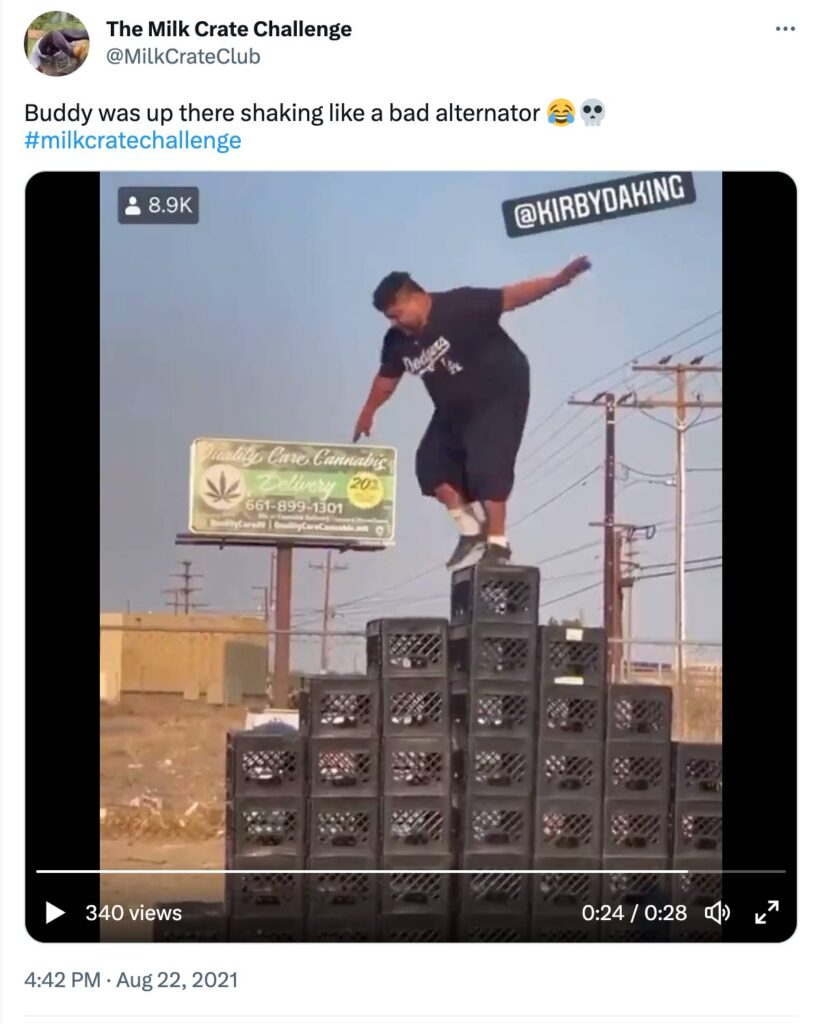The height and width of the screenshot is (1024, 818).
Task: Toggle the video volume speaker icon
Action: click(717, 912)
